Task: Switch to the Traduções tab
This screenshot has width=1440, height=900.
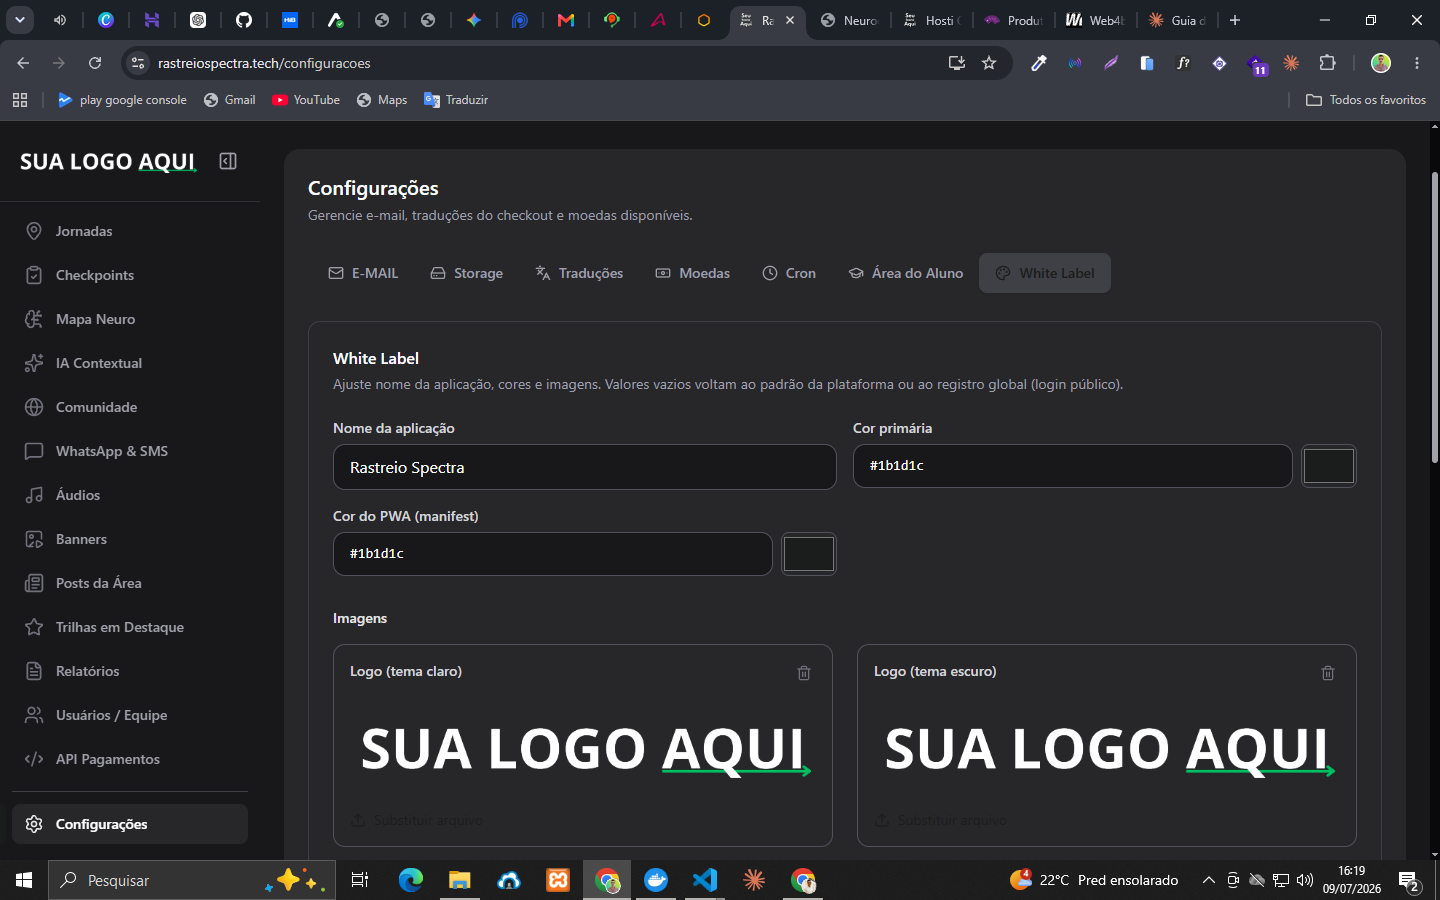Action: (579, 273)
